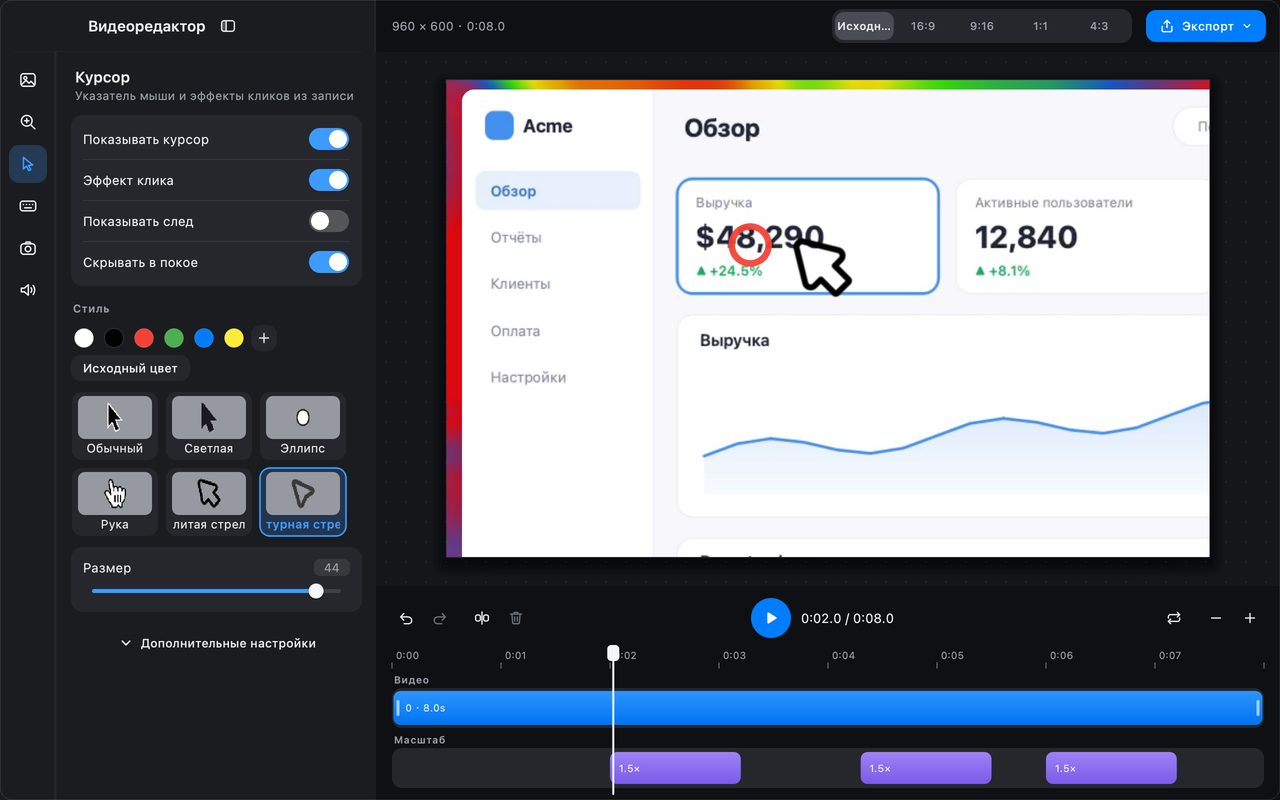Split the clip at the playhead

click(482, 618)
